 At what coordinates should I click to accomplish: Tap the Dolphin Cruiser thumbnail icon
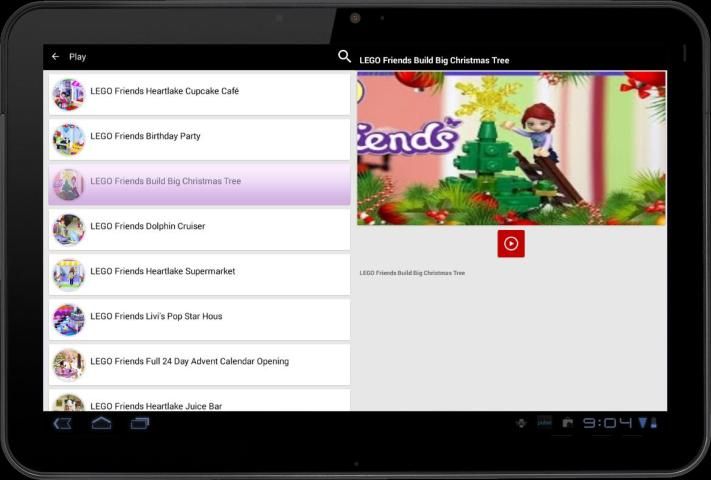[69, 228]
